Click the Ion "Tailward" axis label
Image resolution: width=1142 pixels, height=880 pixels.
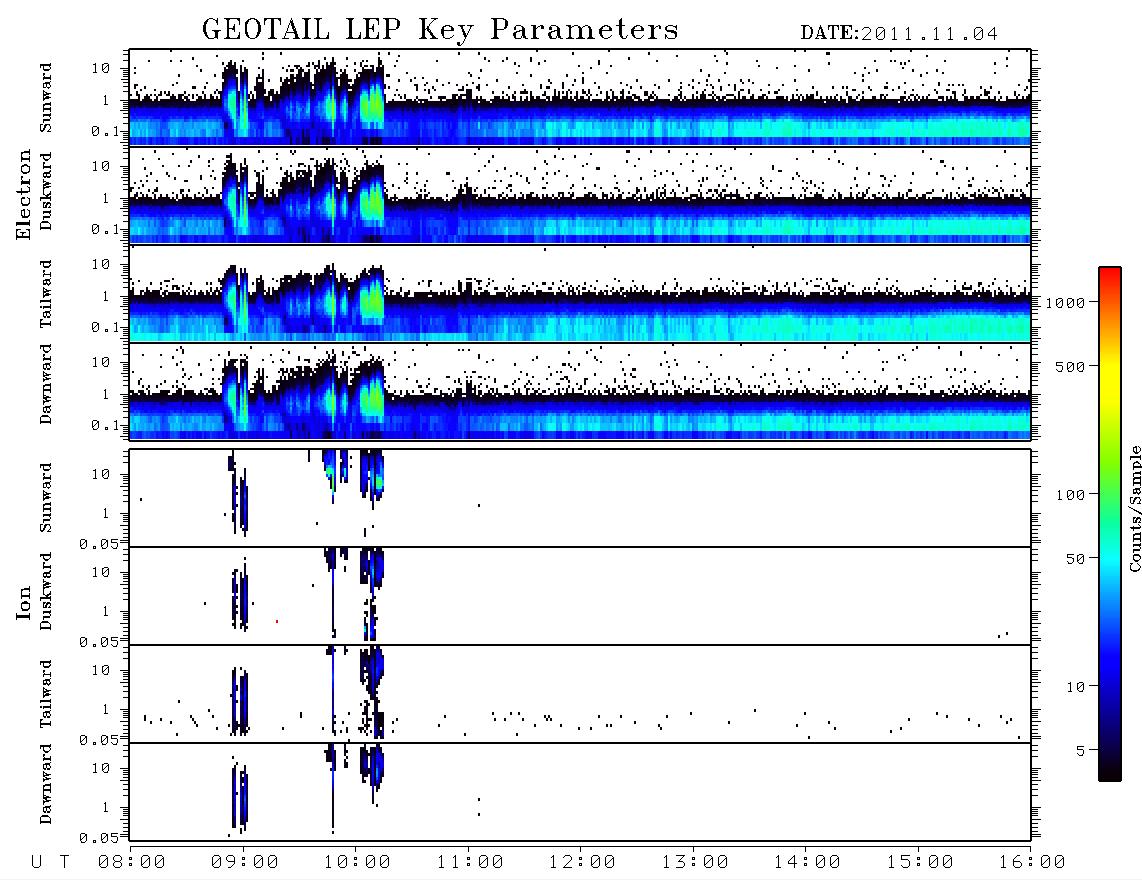point(45,694)
